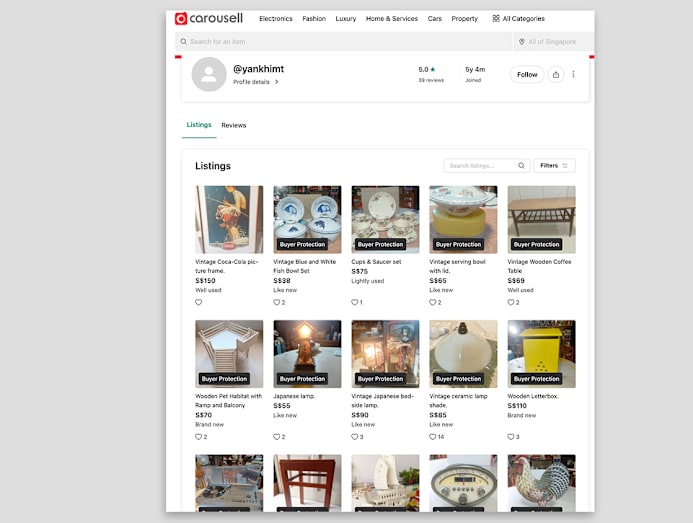
Task: Like the Wooden Letterbox listing
Action: [511, 437]
